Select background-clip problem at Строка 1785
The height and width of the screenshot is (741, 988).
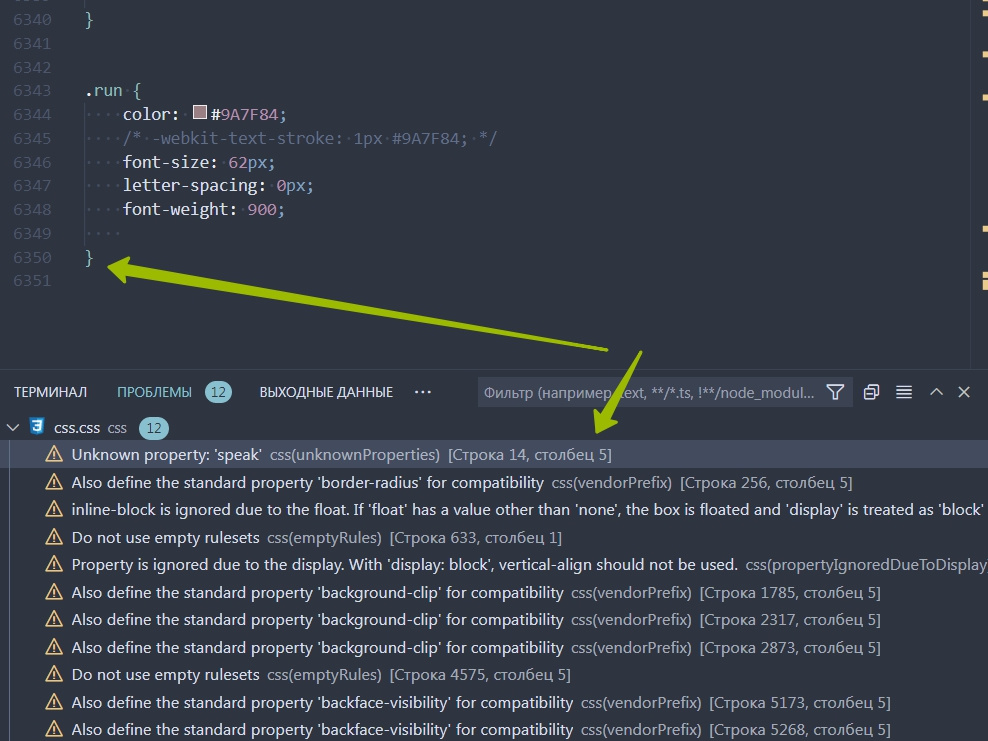point(494,592)
